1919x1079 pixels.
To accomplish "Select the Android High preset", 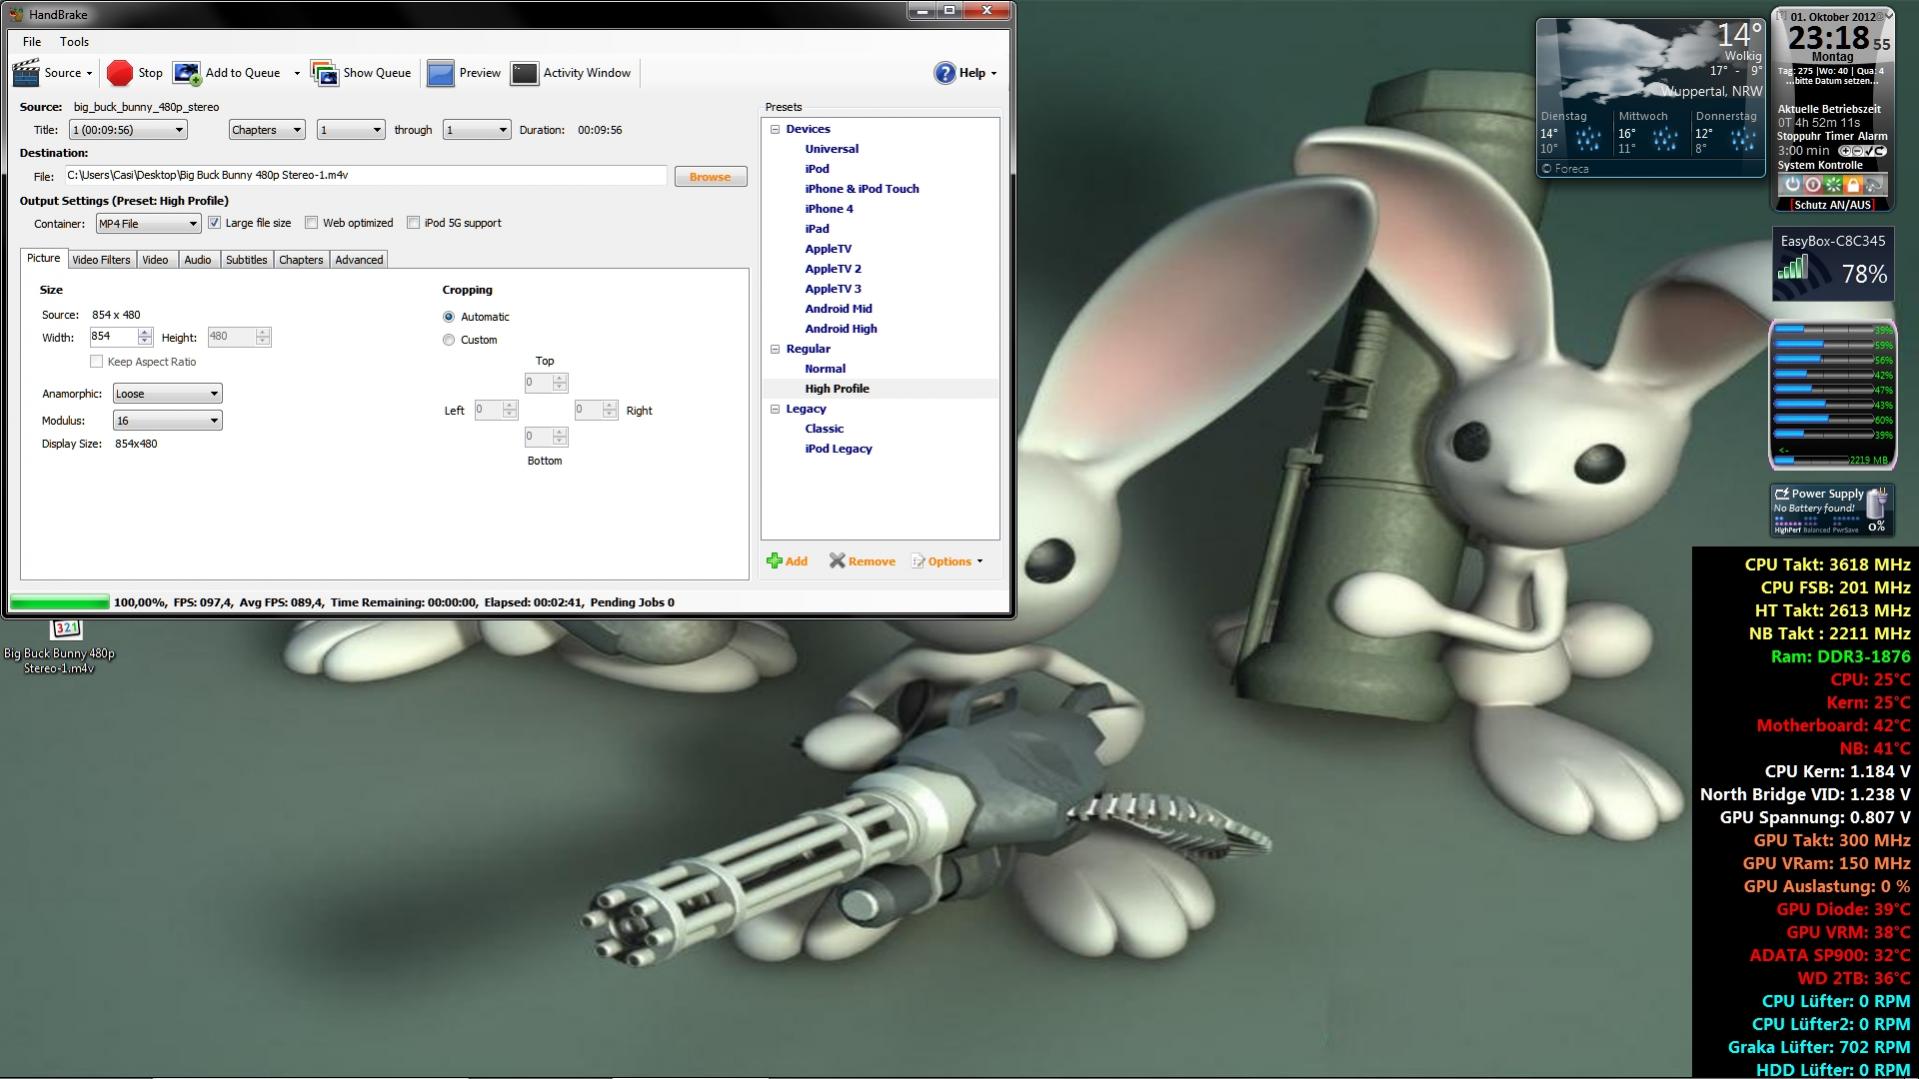I will click(x=841, y=329).
